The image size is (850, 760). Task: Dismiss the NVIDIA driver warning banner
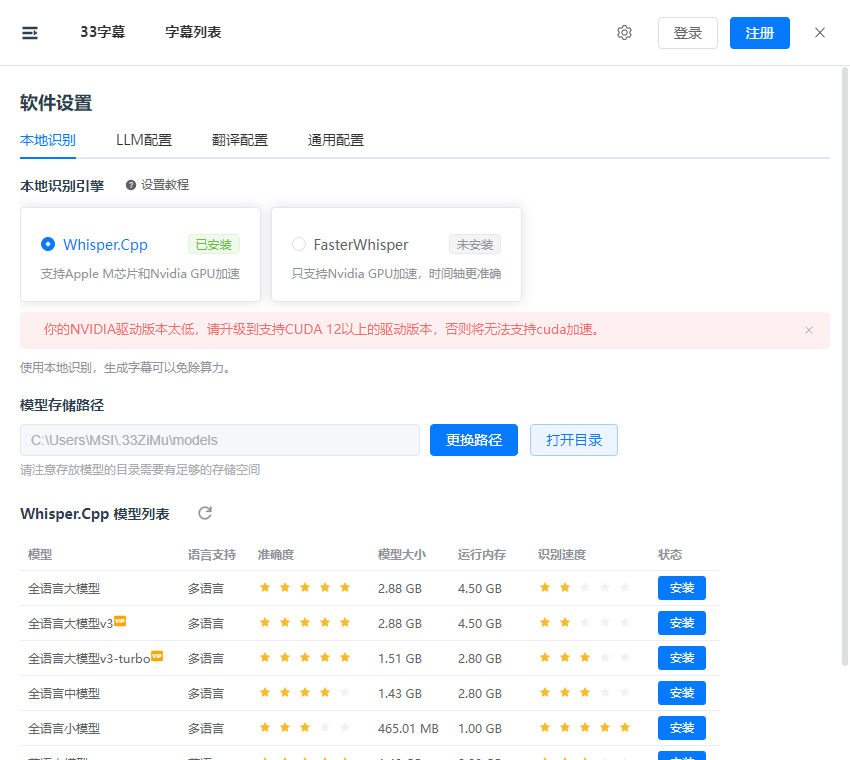click(x=809, y=330)
